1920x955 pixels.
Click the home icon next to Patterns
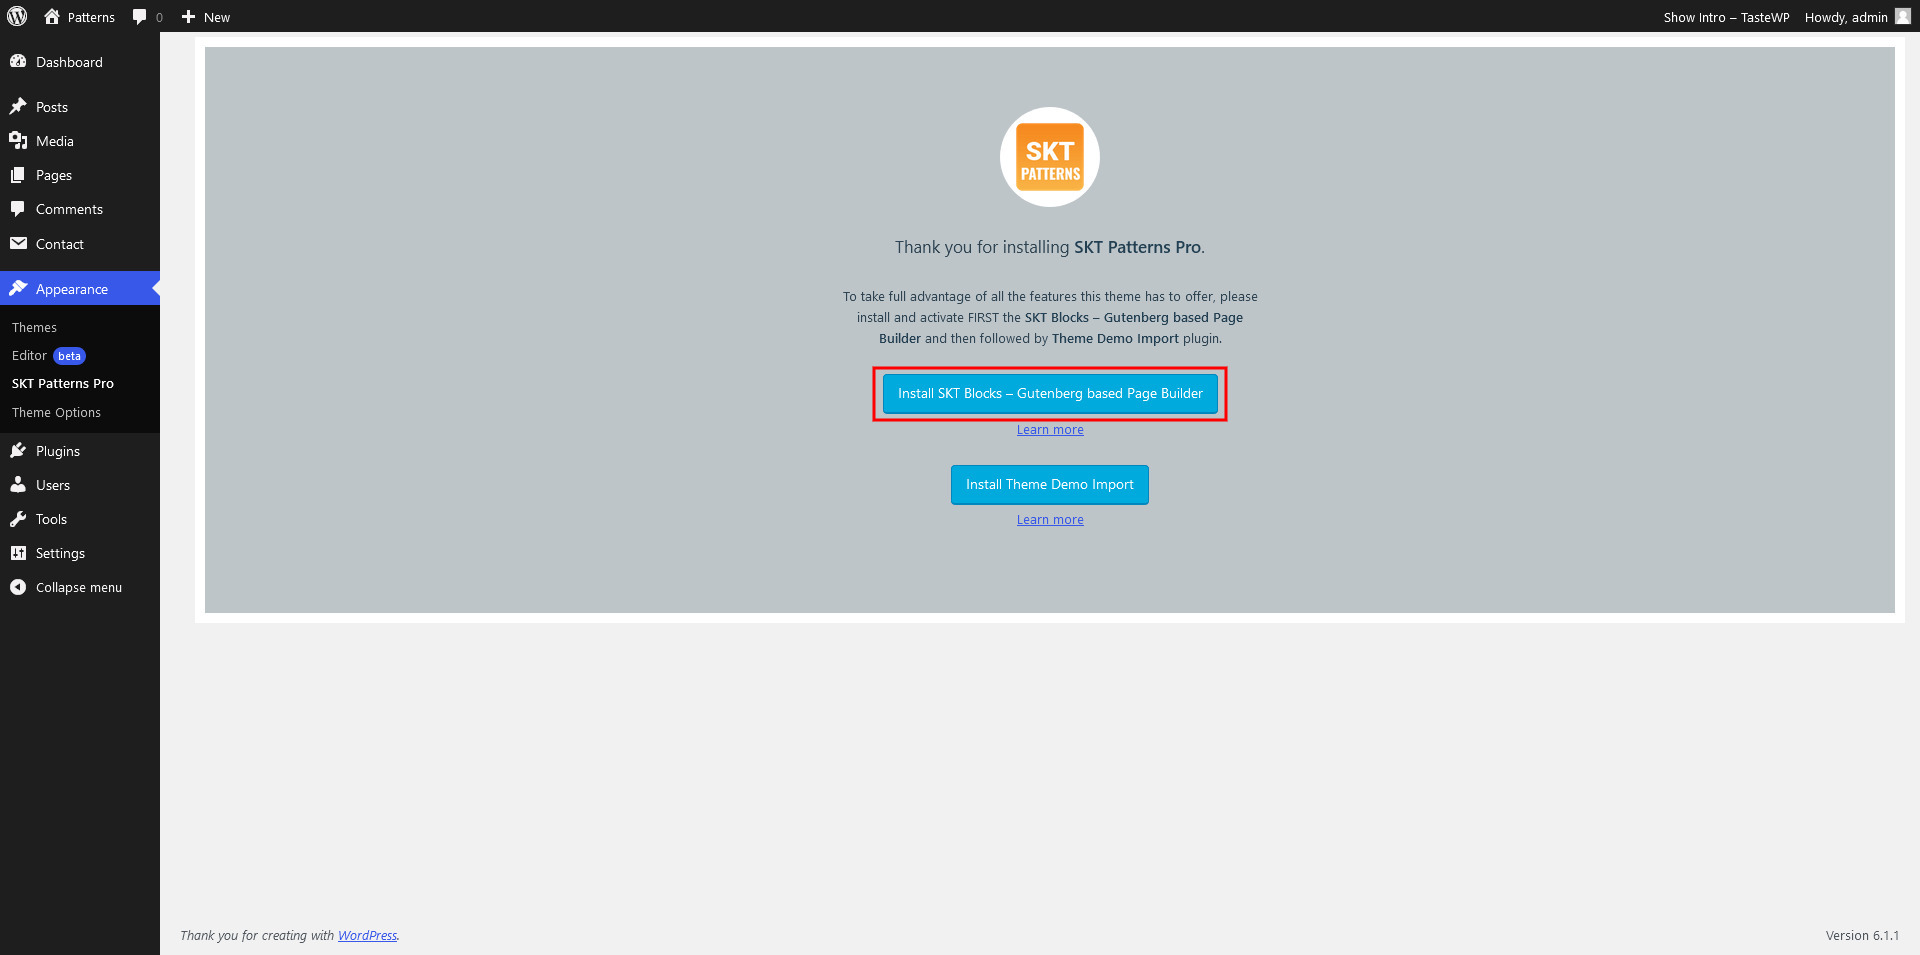pos(52,16)
